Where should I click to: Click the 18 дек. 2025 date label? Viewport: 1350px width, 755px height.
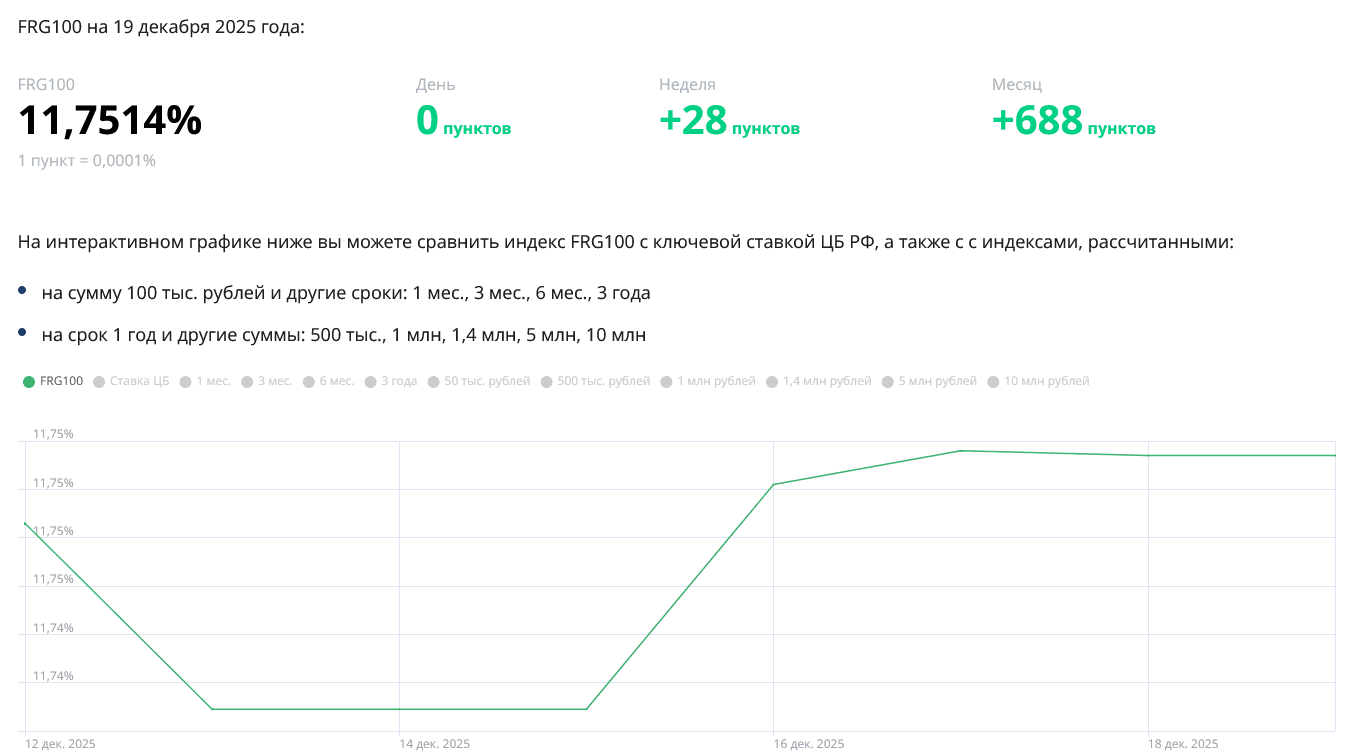[1183, 744]
